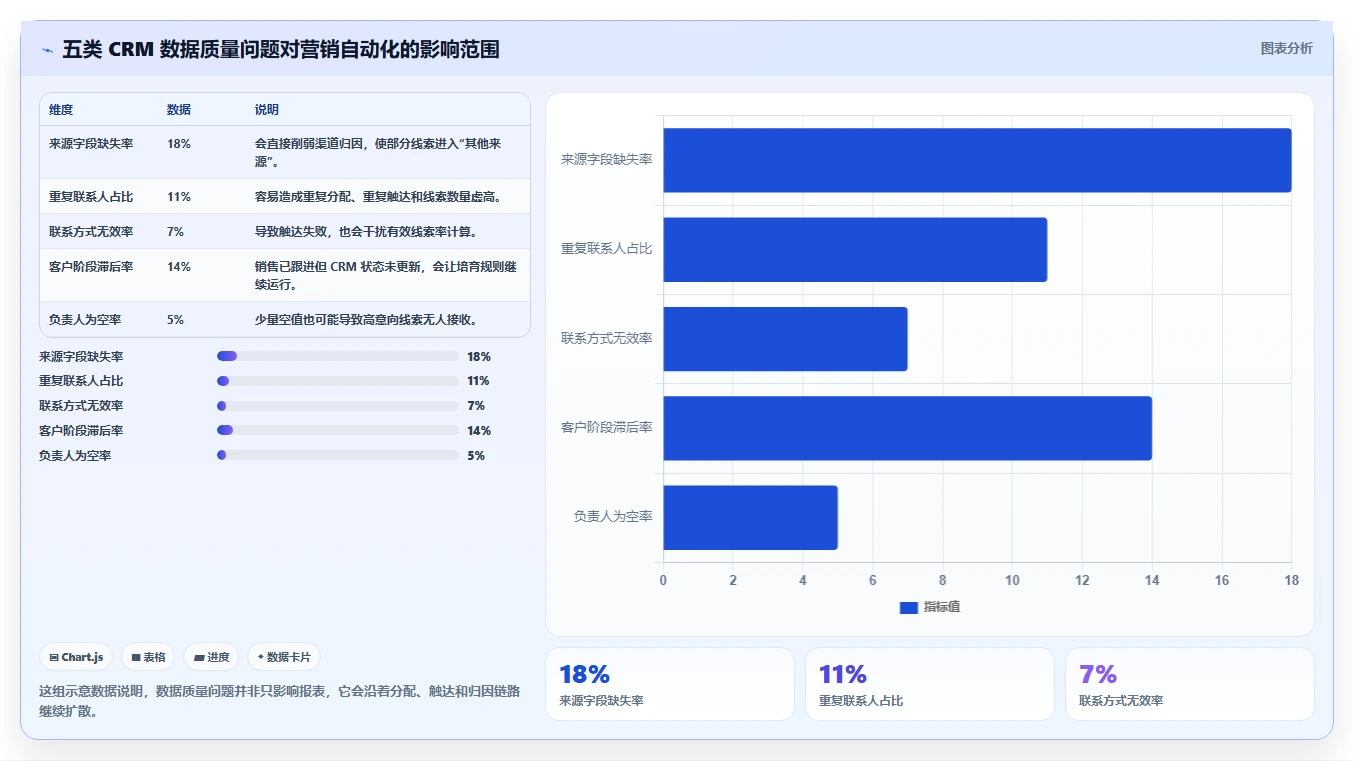
Task: Click the description 销售已跟进但 CRM 状态未更新
Action: pos(386,275)
